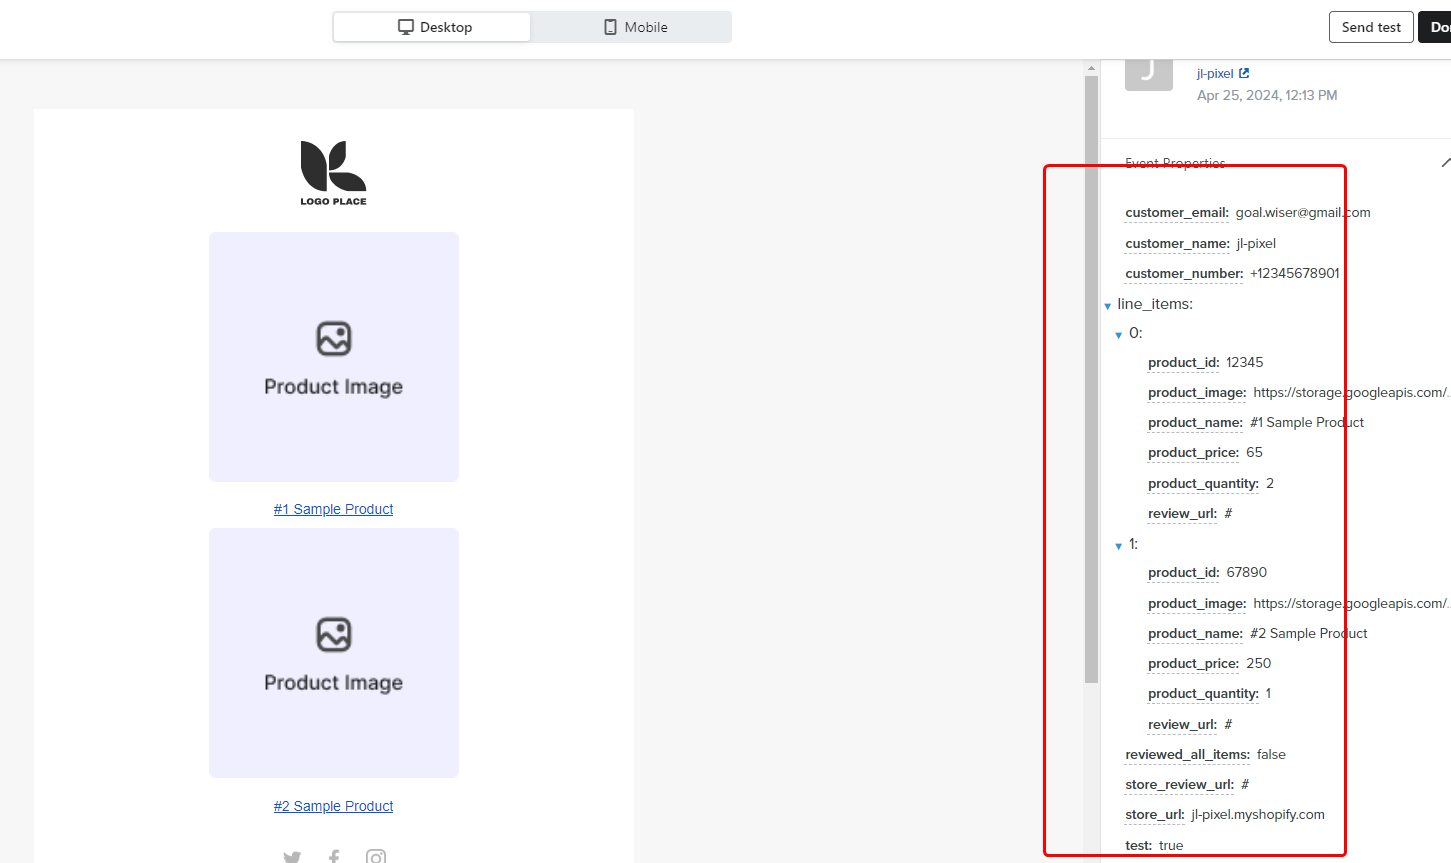1451x863 pixels.
Task: Click the customer_email property key
Action: coord(1176,212)
